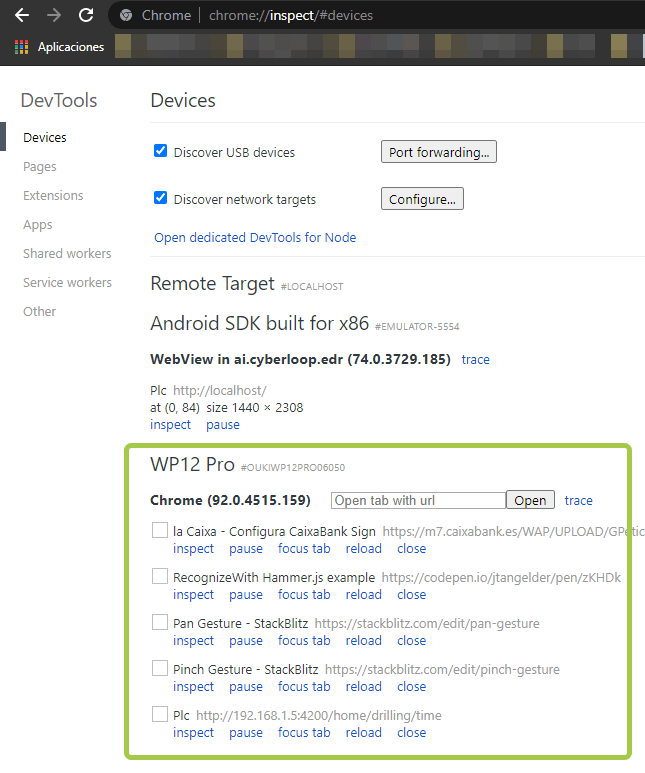The height and width of the screenshot is (773, 645).
Task: Select the Pinch Gesture - StackBlitz checkbox
Action: click(x=160, y=668)
